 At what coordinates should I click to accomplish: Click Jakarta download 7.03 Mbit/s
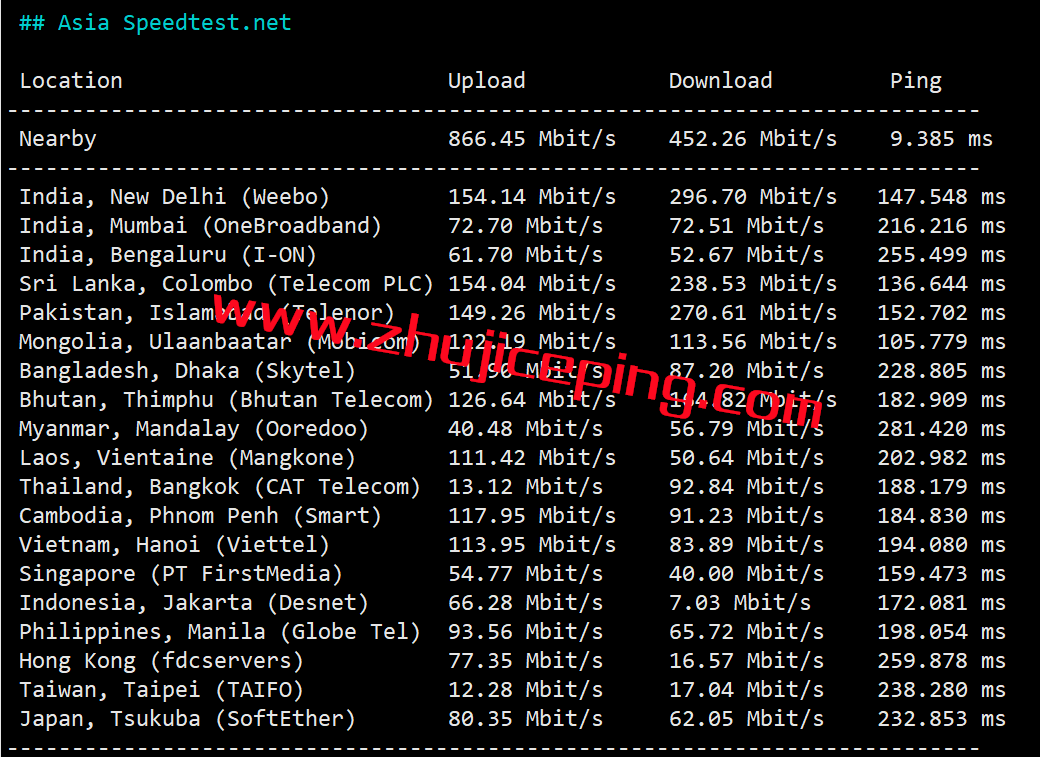pyautogui.click(x=740, y=604)
